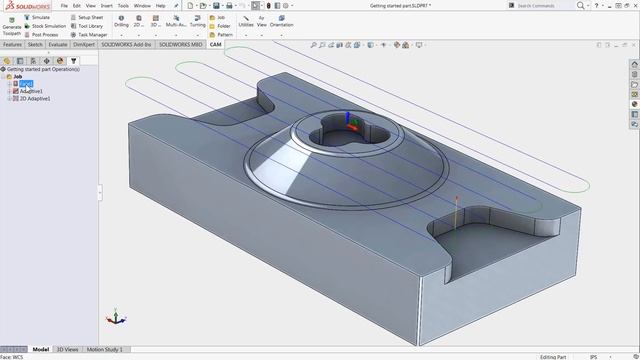The width and height of the screenshot is (640, 360).
Task: Open Apply Scene in view toolbar
Action: pos(405,45)
